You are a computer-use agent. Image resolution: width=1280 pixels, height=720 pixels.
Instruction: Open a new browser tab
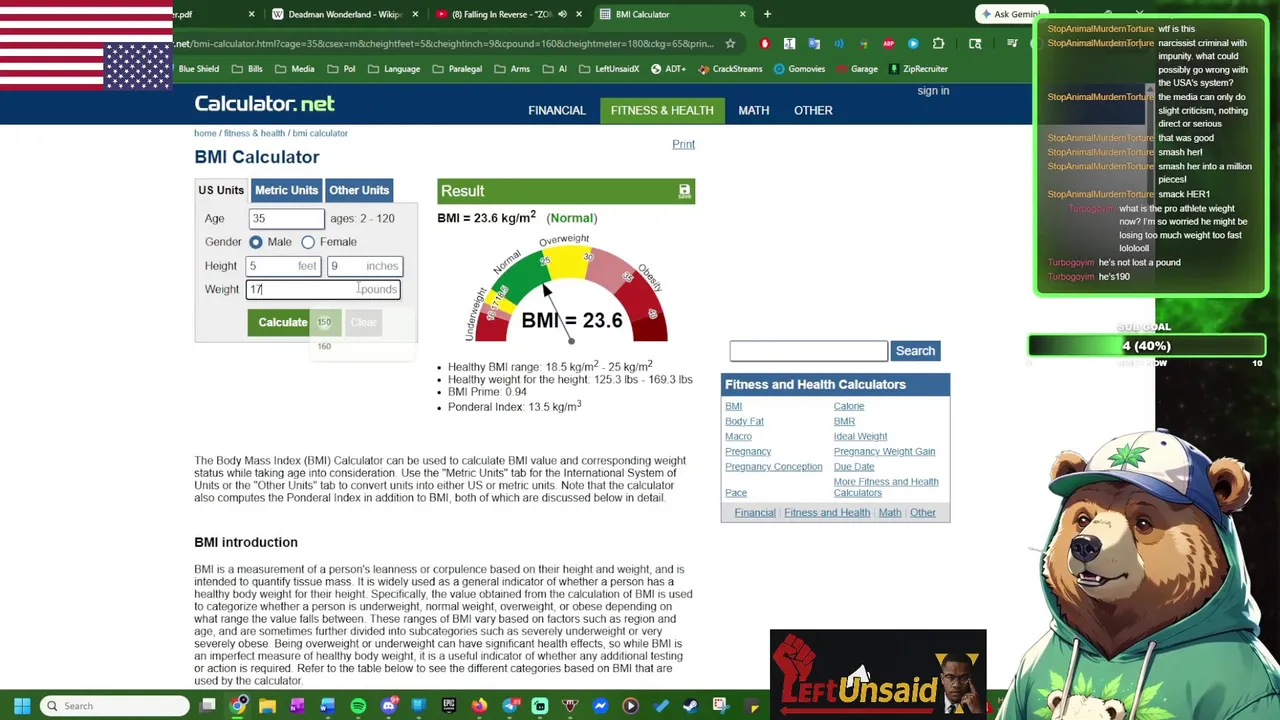[x=767, y=14]
